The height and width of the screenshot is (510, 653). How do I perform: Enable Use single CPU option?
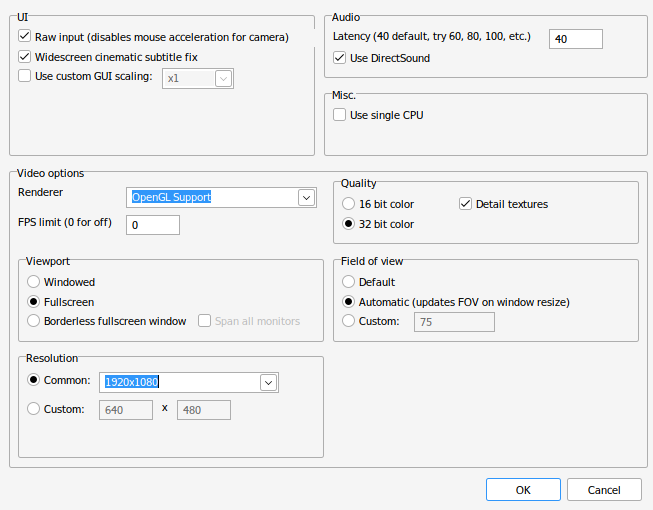tap(339, 114)
